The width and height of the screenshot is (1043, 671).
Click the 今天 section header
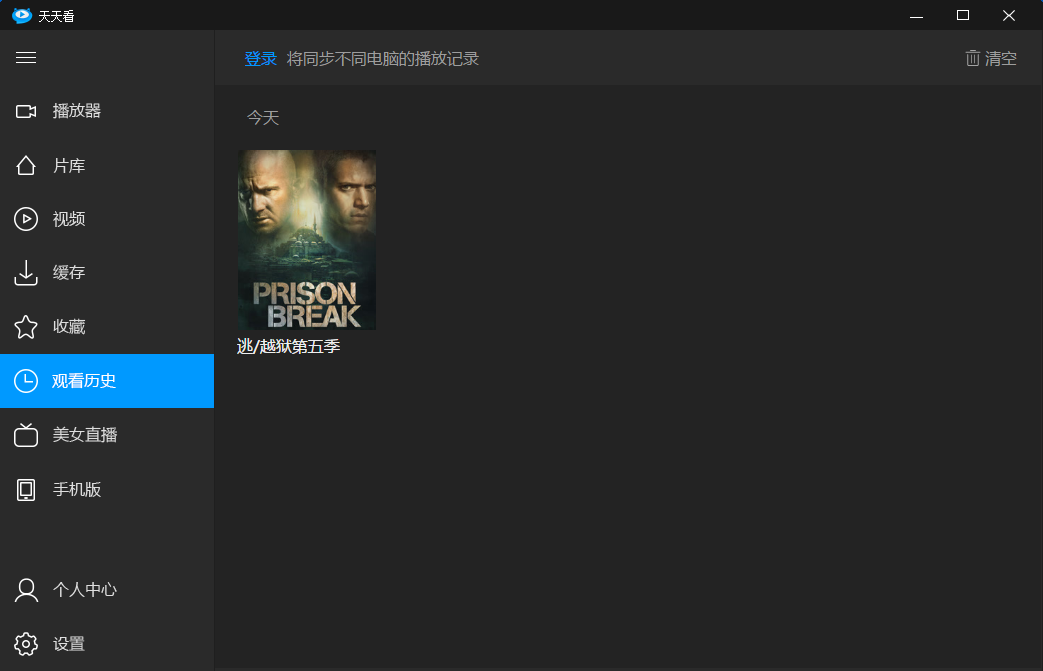(262, 118)
